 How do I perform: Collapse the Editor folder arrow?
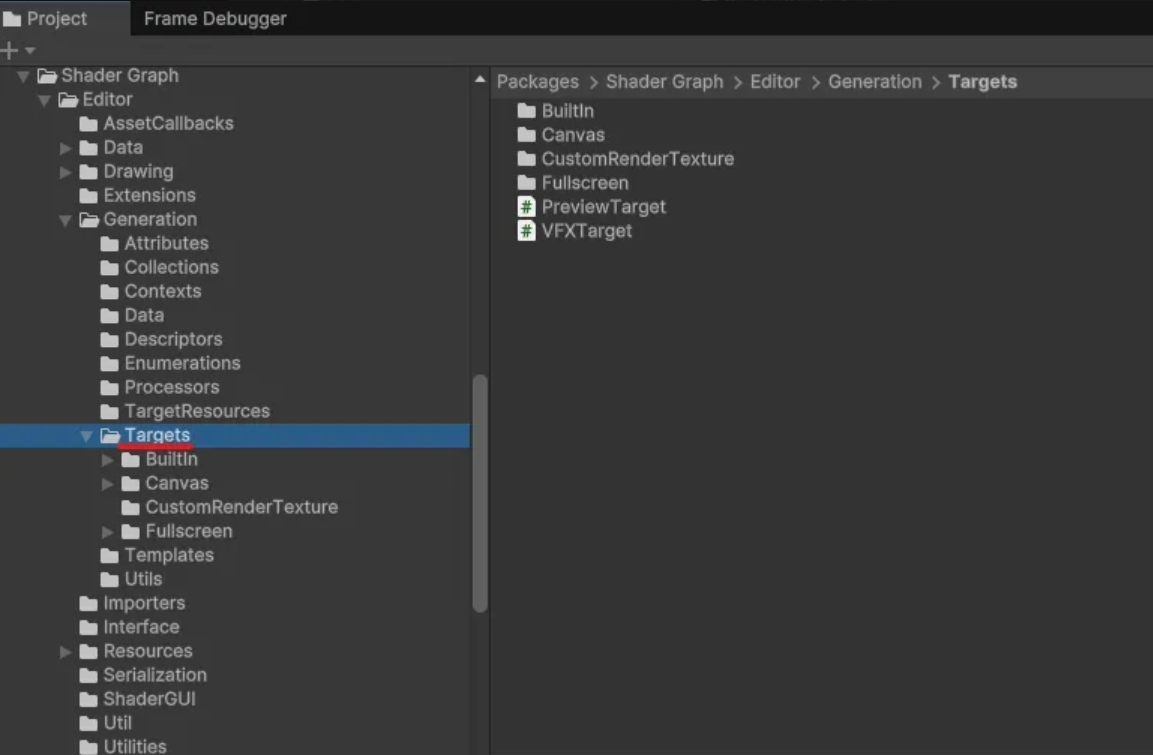pos(44,100)
